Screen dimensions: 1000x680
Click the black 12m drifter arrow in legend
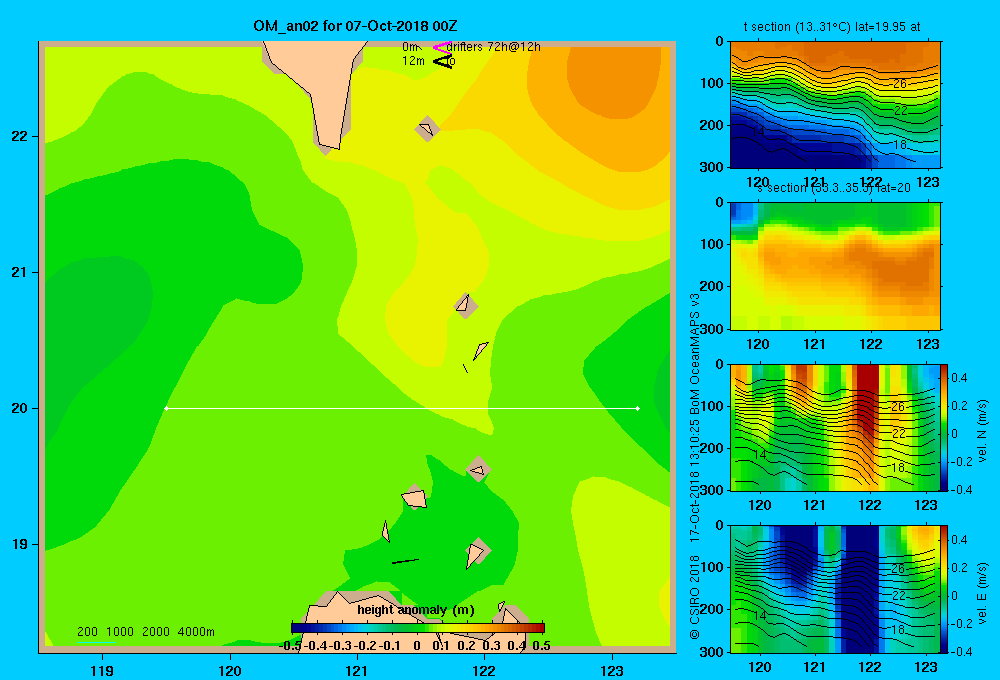click(x=443, y=61)
